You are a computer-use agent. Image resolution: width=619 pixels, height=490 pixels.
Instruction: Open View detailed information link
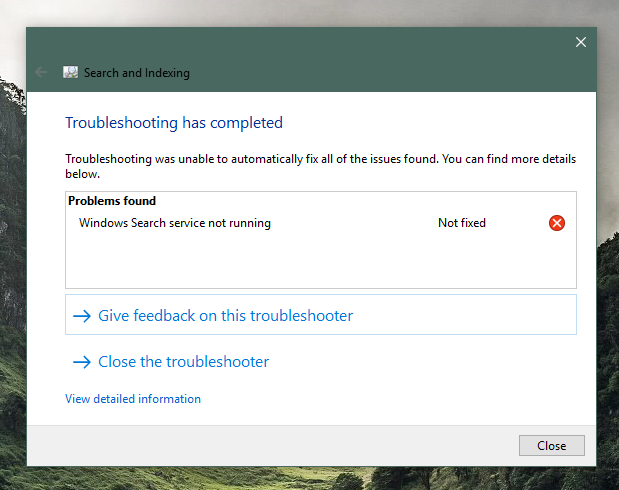[133, 399]
